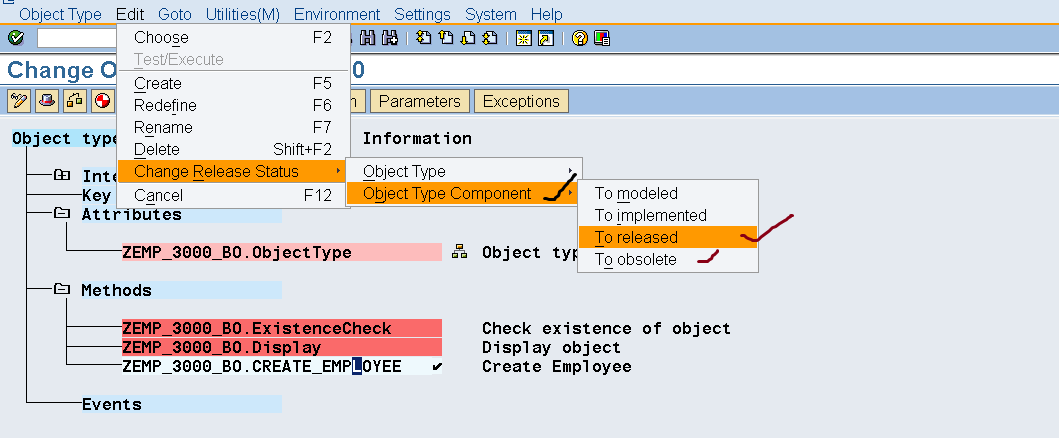Select 'To obsolete' status option
This screenshot has width=1059, height=438.
coord(635,259)
